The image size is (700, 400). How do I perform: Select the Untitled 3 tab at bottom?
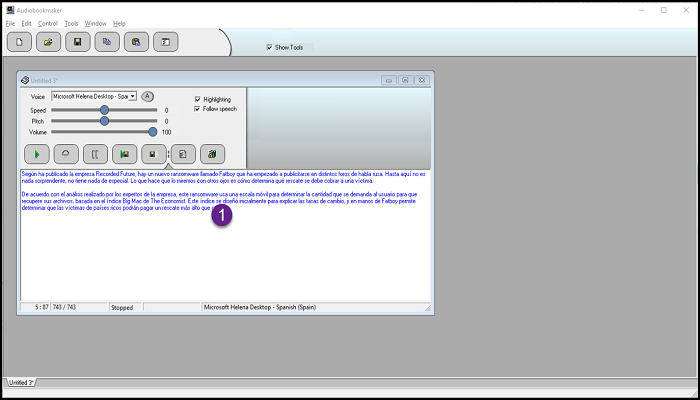click(x=22, y=383)
